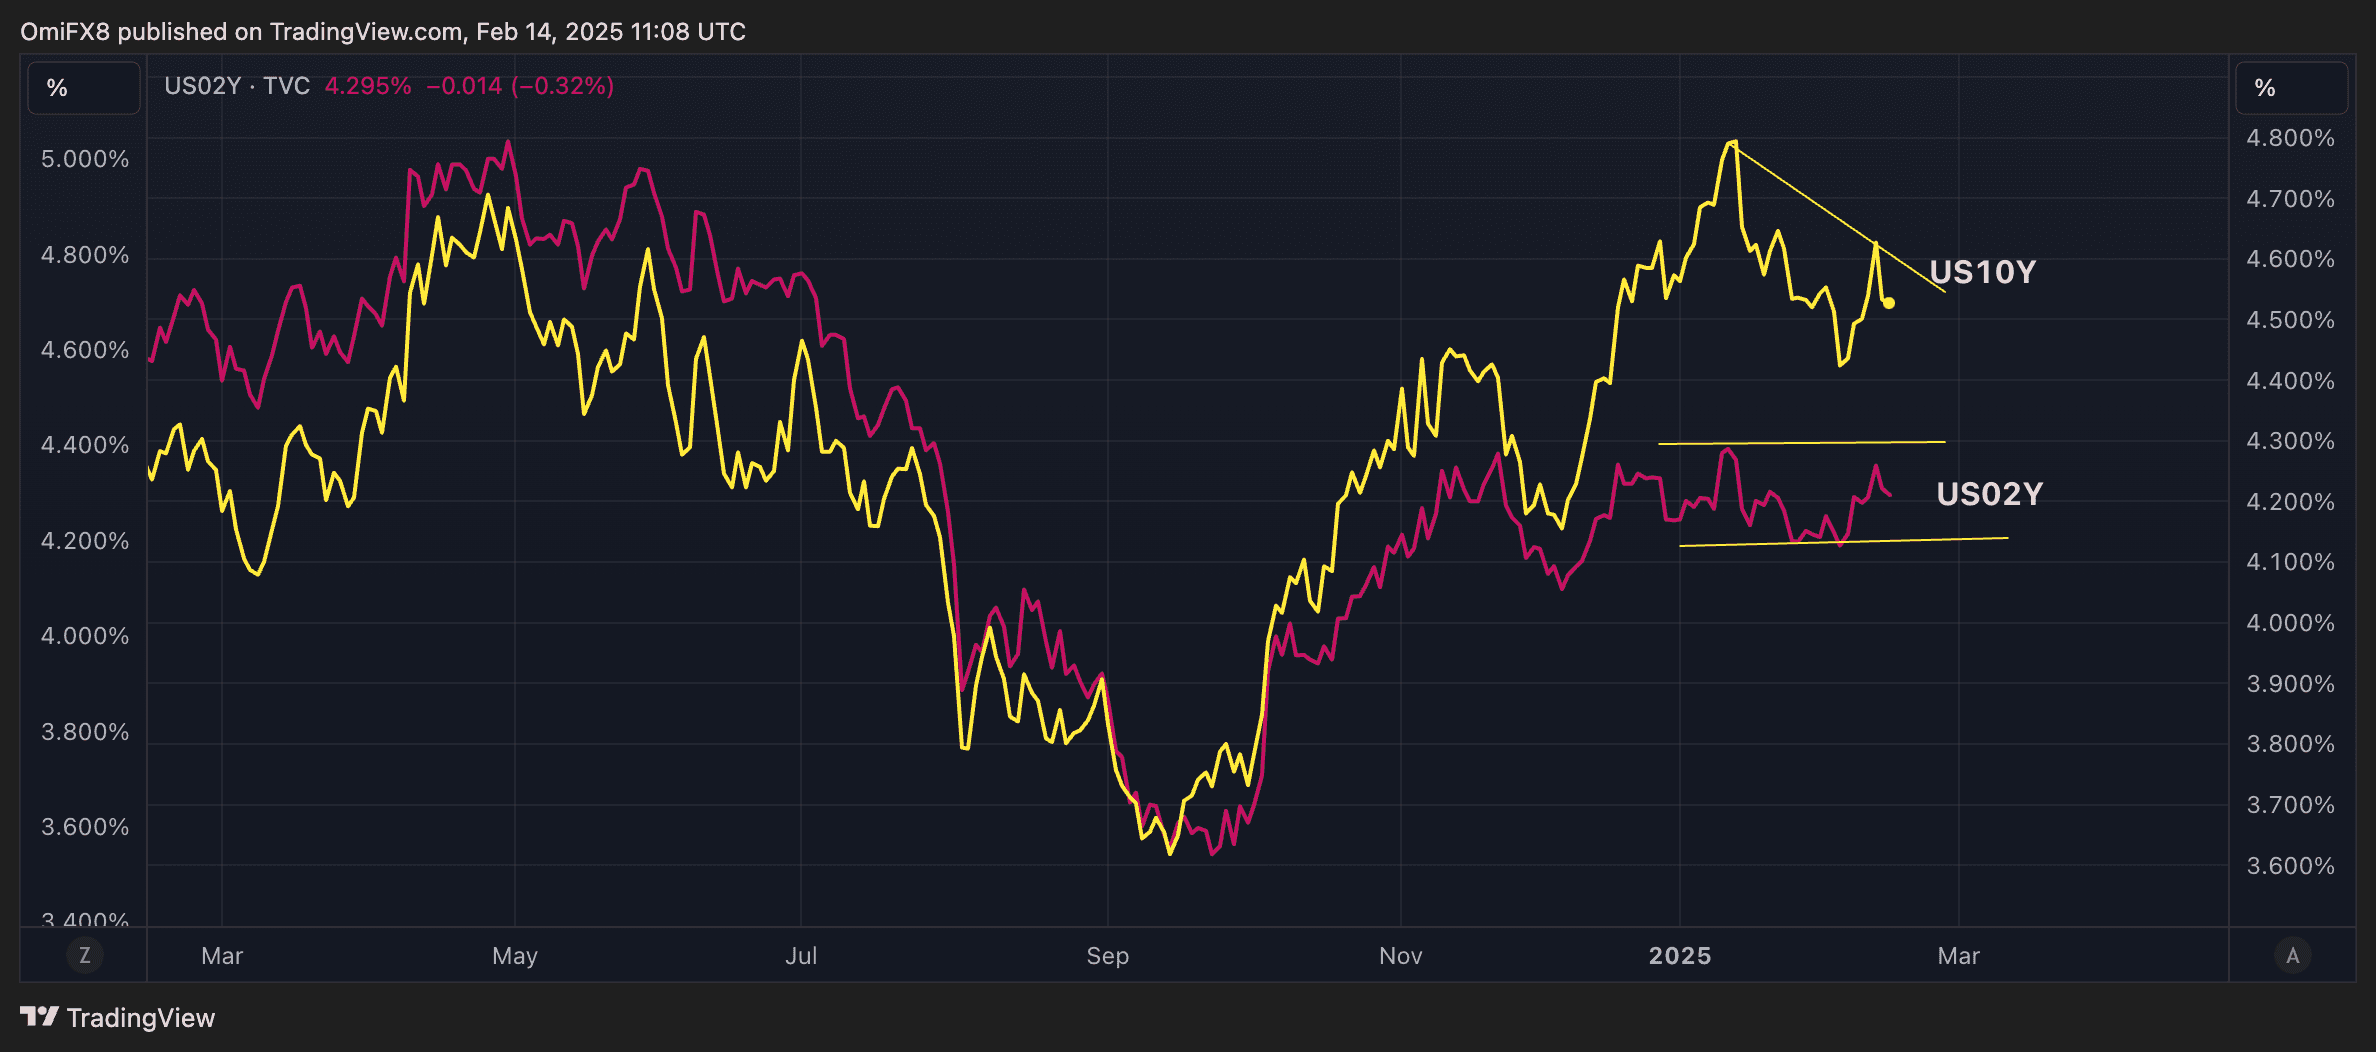Click the yellow dot at US10Y's last price
The height and width of the screenshot is (1052, 2376).
coord(1889,303)
